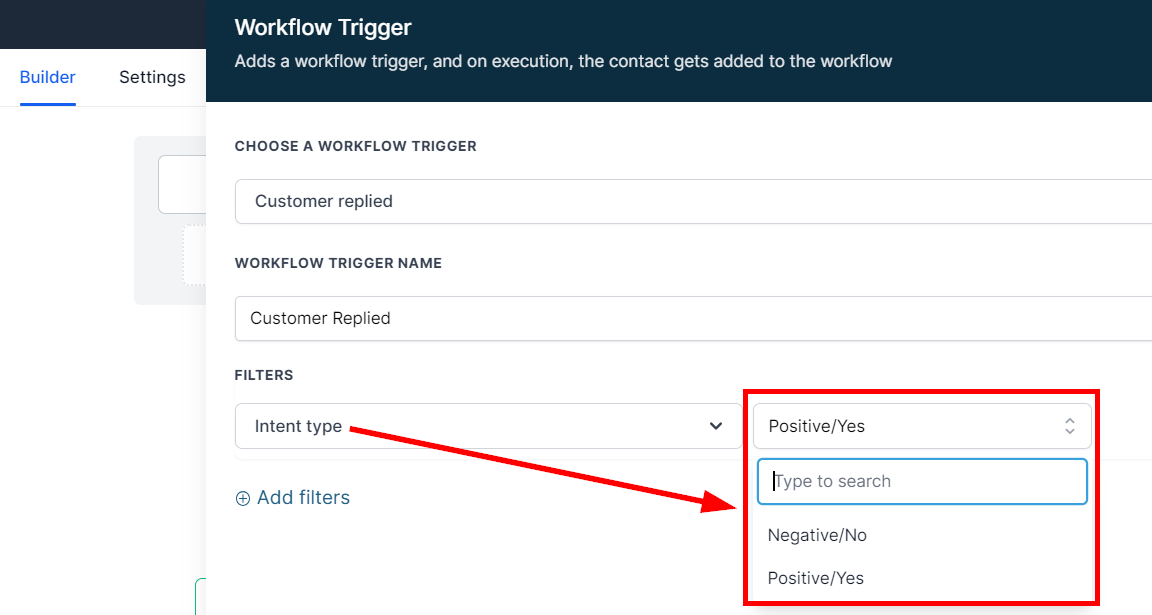The width and height of the screenshot is (1152, 615).
Task: Choose Positive/Yes in the options list
Action: pyautogui.click(x=816, y=578)
